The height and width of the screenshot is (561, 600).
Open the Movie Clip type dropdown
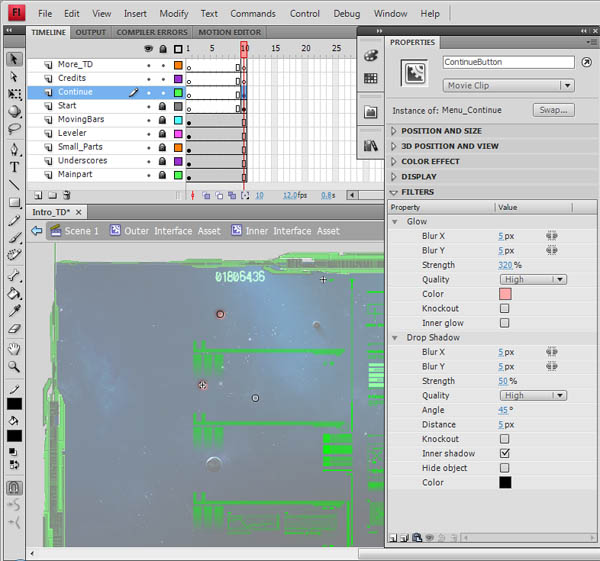(508, 86)
